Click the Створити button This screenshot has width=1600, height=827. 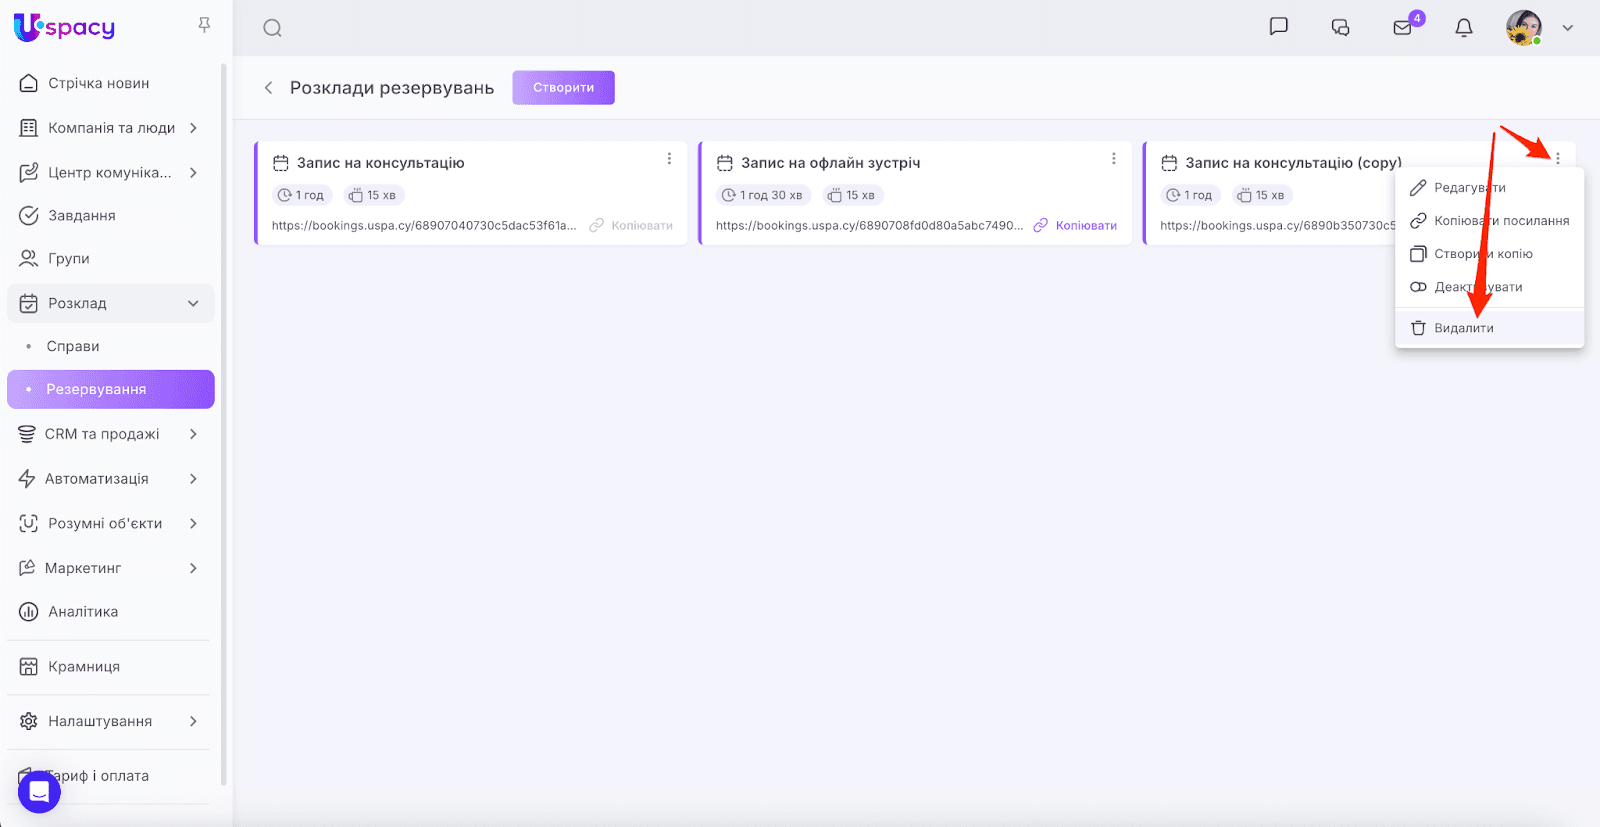563,88
